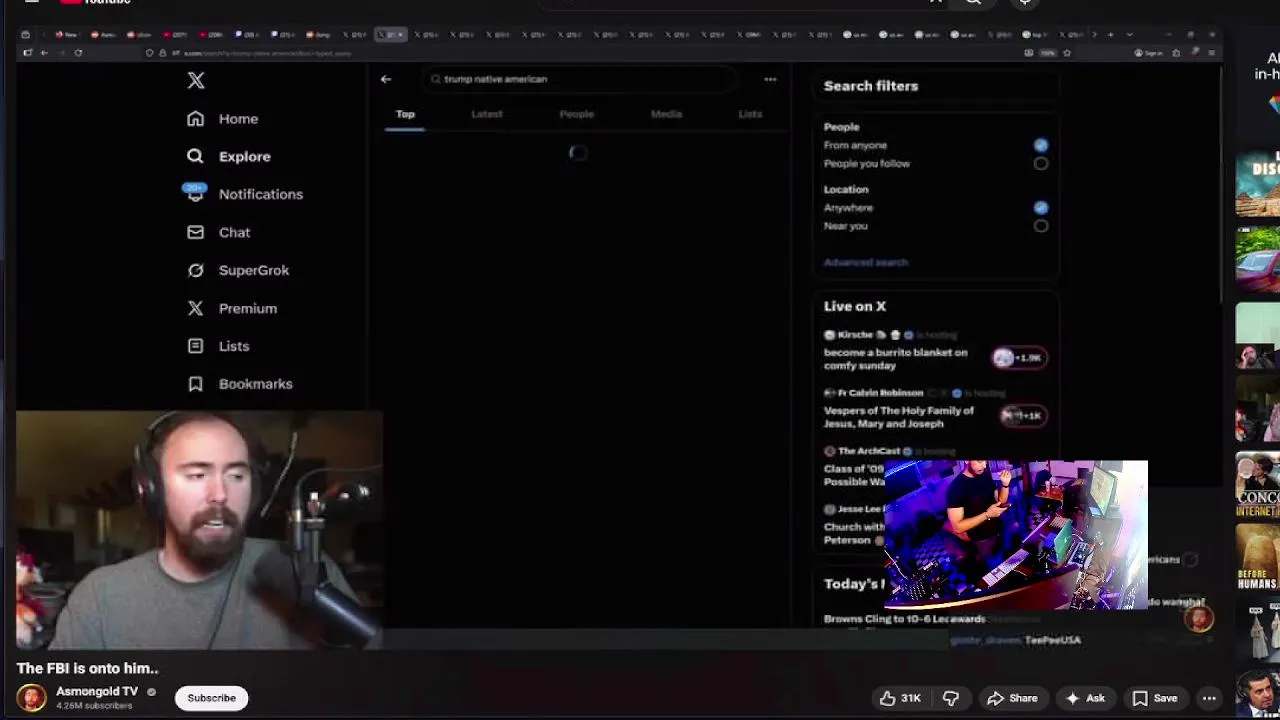Open the Asmongold TV channel name link
This screenshot has width=1280, height=720.
point(97,691)
